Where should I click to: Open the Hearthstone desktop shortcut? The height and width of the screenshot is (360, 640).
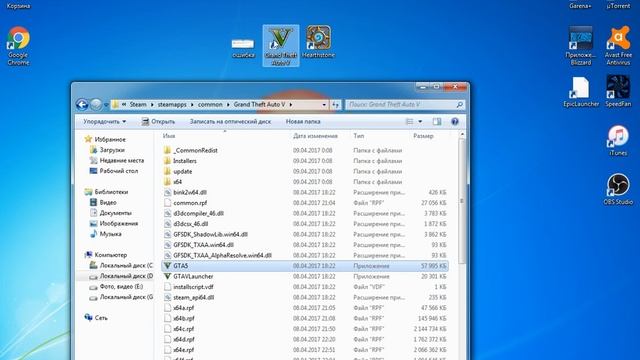(x=318, y=42)
